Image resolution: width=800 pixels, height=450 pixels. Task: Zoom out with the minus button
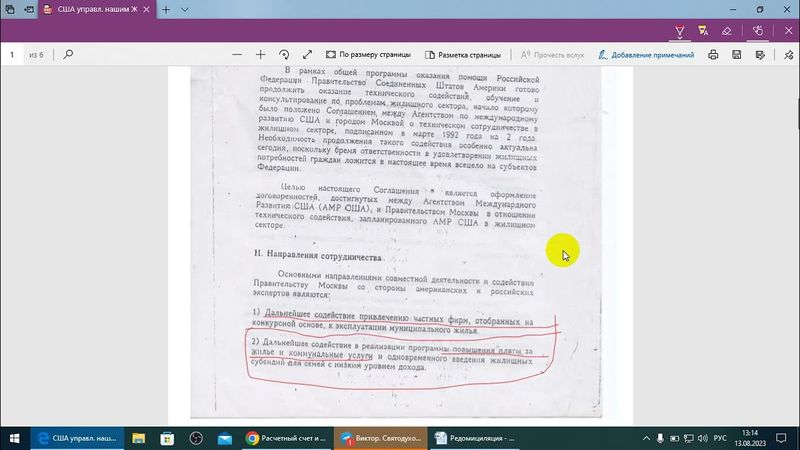coord(237,55)
